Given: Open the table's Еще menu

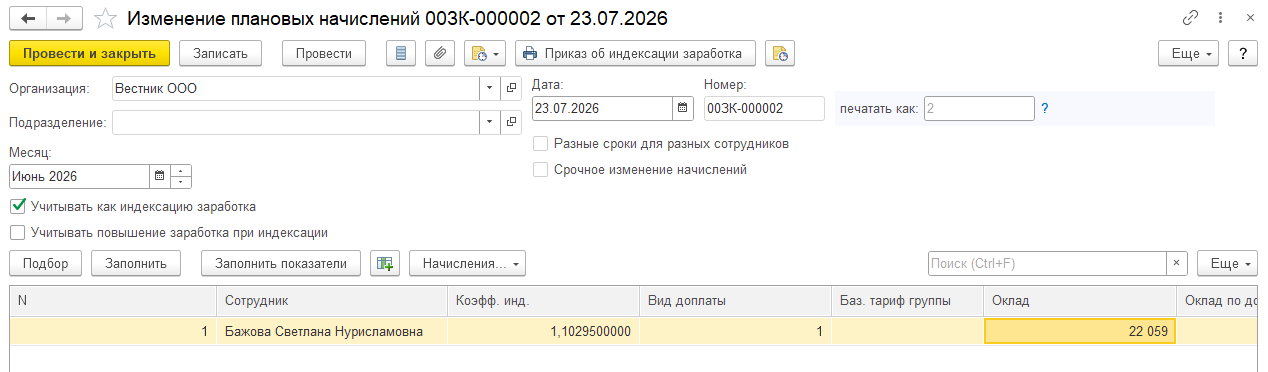Looking at the screenshot, I should click(x=1227, y=263).
